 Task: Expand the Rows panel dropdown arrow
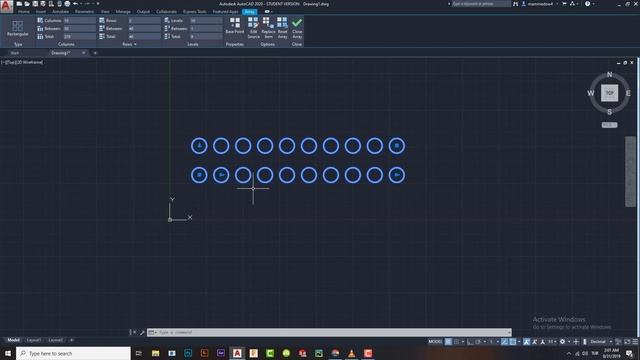[x=135, y=44]
